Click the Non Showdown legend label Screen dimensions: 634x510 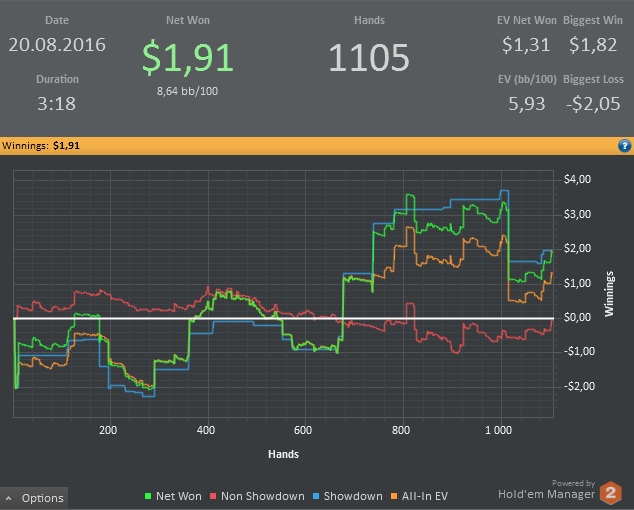point(263,496)
